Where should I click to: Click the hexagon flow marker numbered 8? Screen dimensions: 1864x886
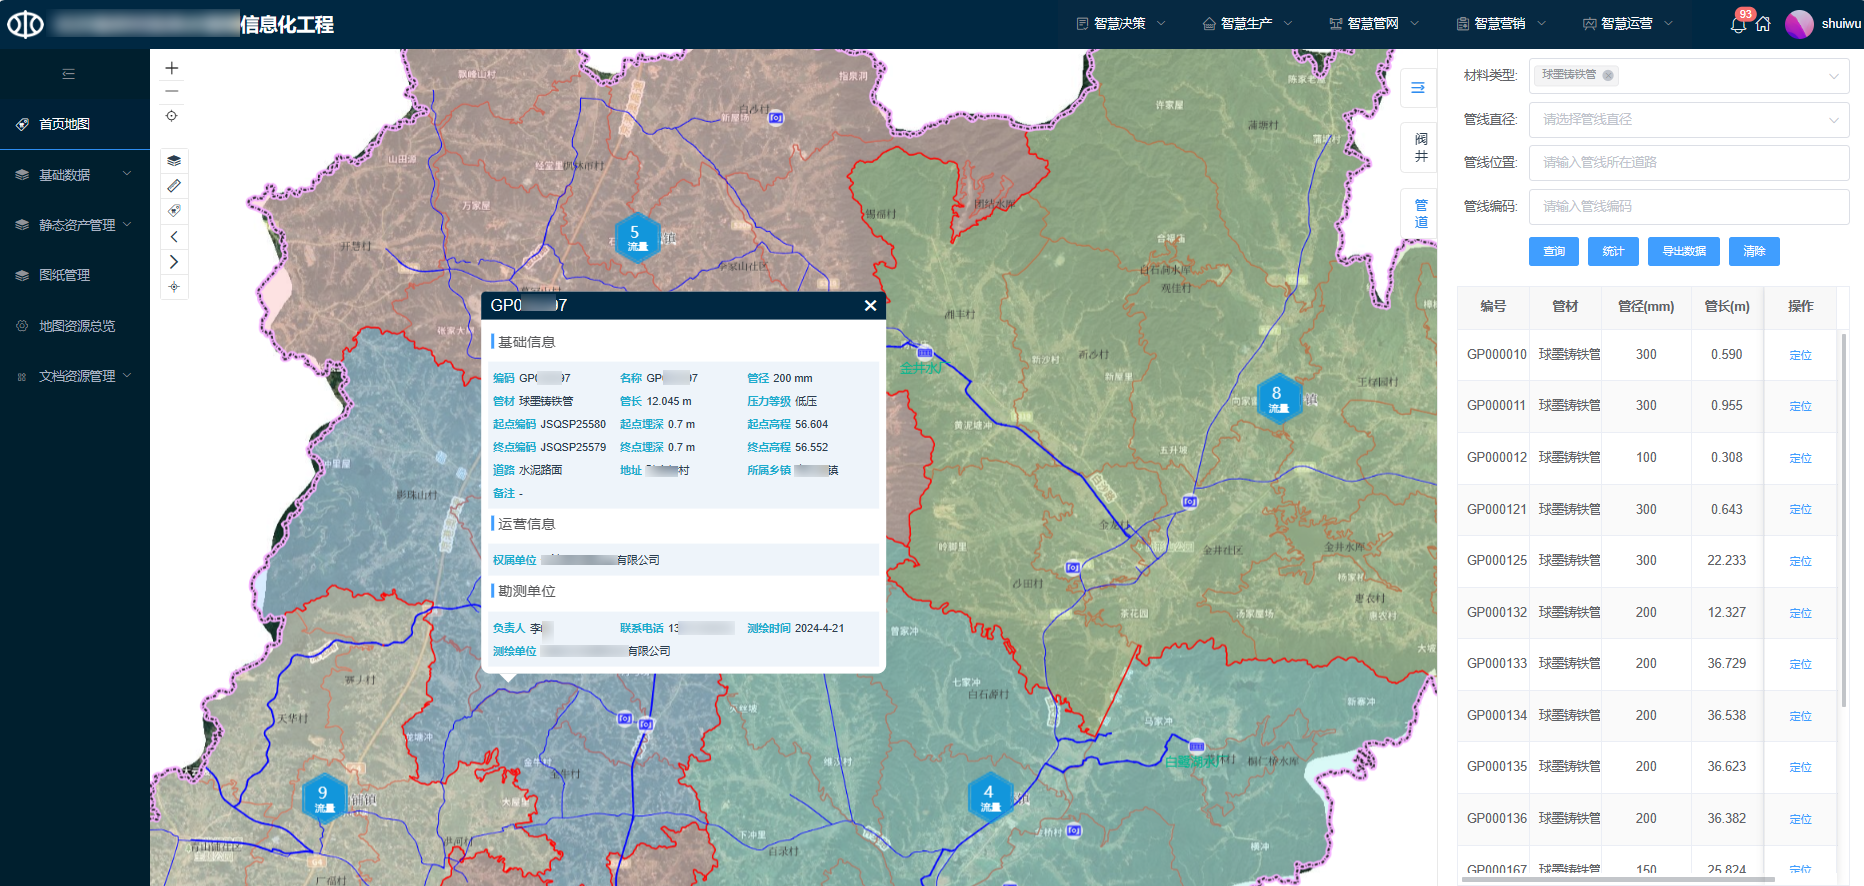[1277, 398]
